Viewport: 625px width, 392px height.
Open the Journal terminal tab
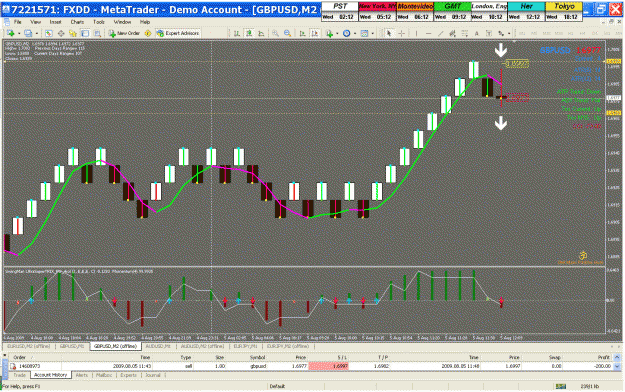(x=153, y=375)
